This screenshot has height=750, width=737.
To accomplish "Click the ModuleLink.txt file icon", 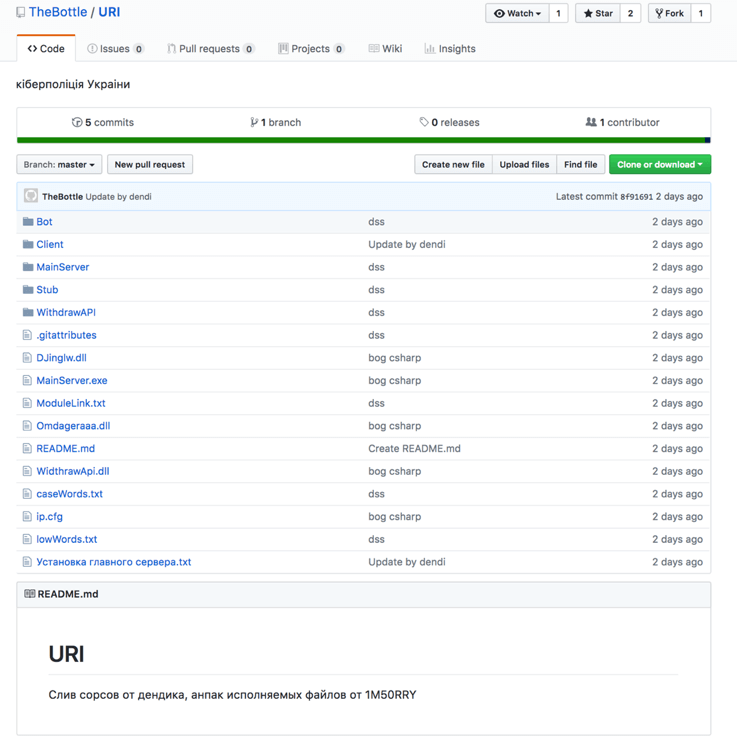I will pyautogui.click(x=27, y=403).
